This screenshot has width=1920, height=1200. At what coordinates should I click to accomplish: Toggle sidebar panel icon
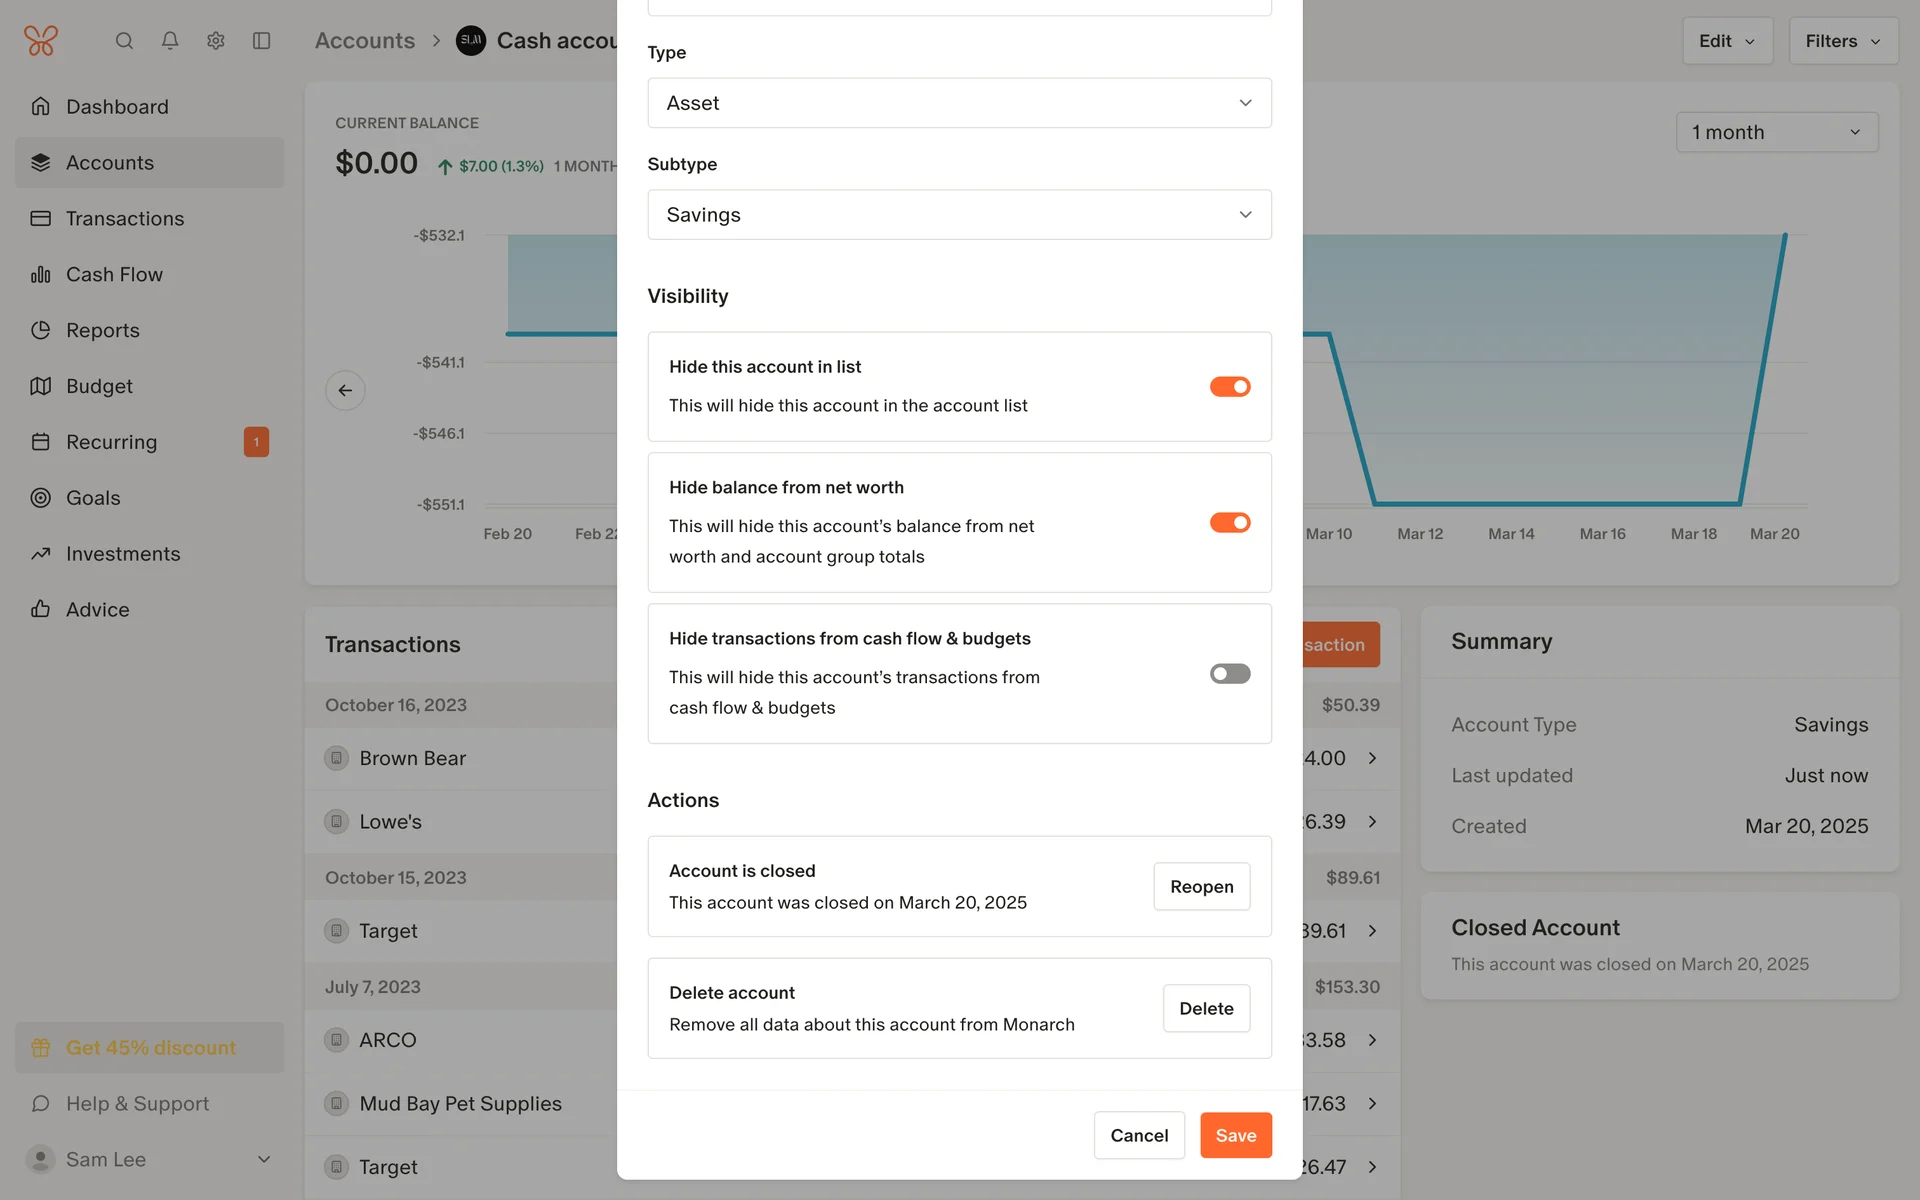[262, 41]
